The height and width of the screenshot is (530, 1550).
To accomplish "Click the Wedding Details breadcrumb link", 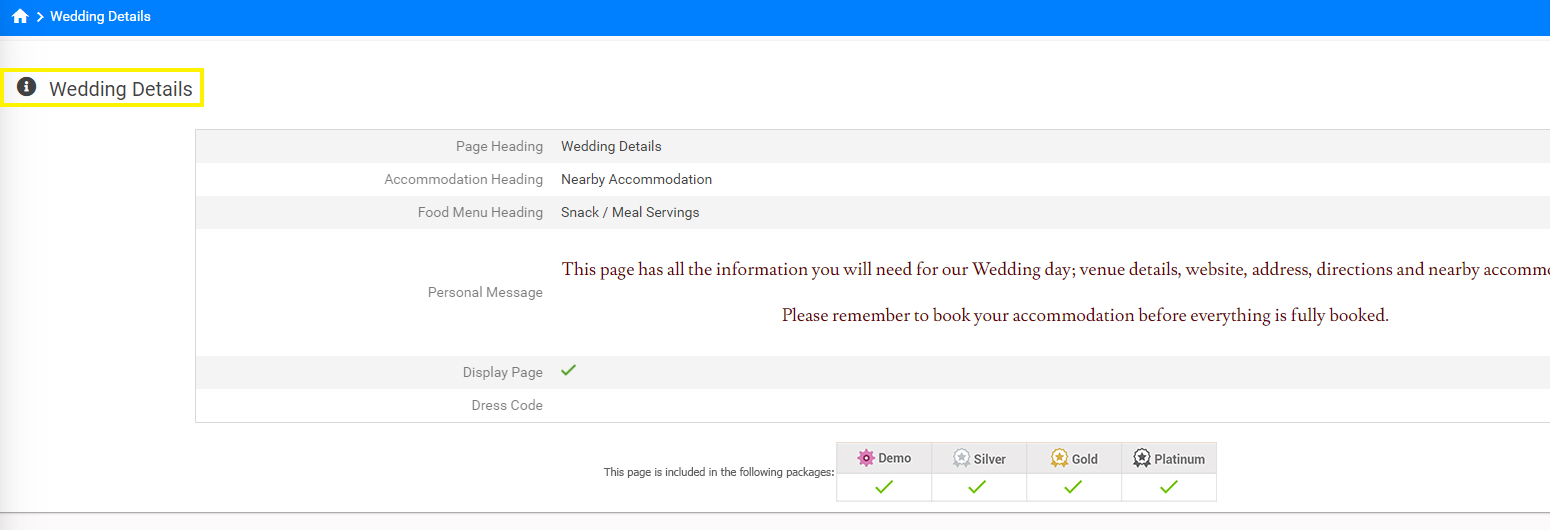I will pyautogui.click(x=100, y=16).
